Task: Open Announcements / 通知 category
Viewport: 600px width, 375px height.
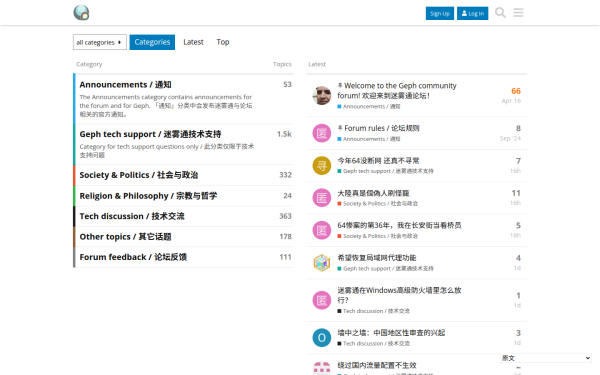Action: pos(126,85)
